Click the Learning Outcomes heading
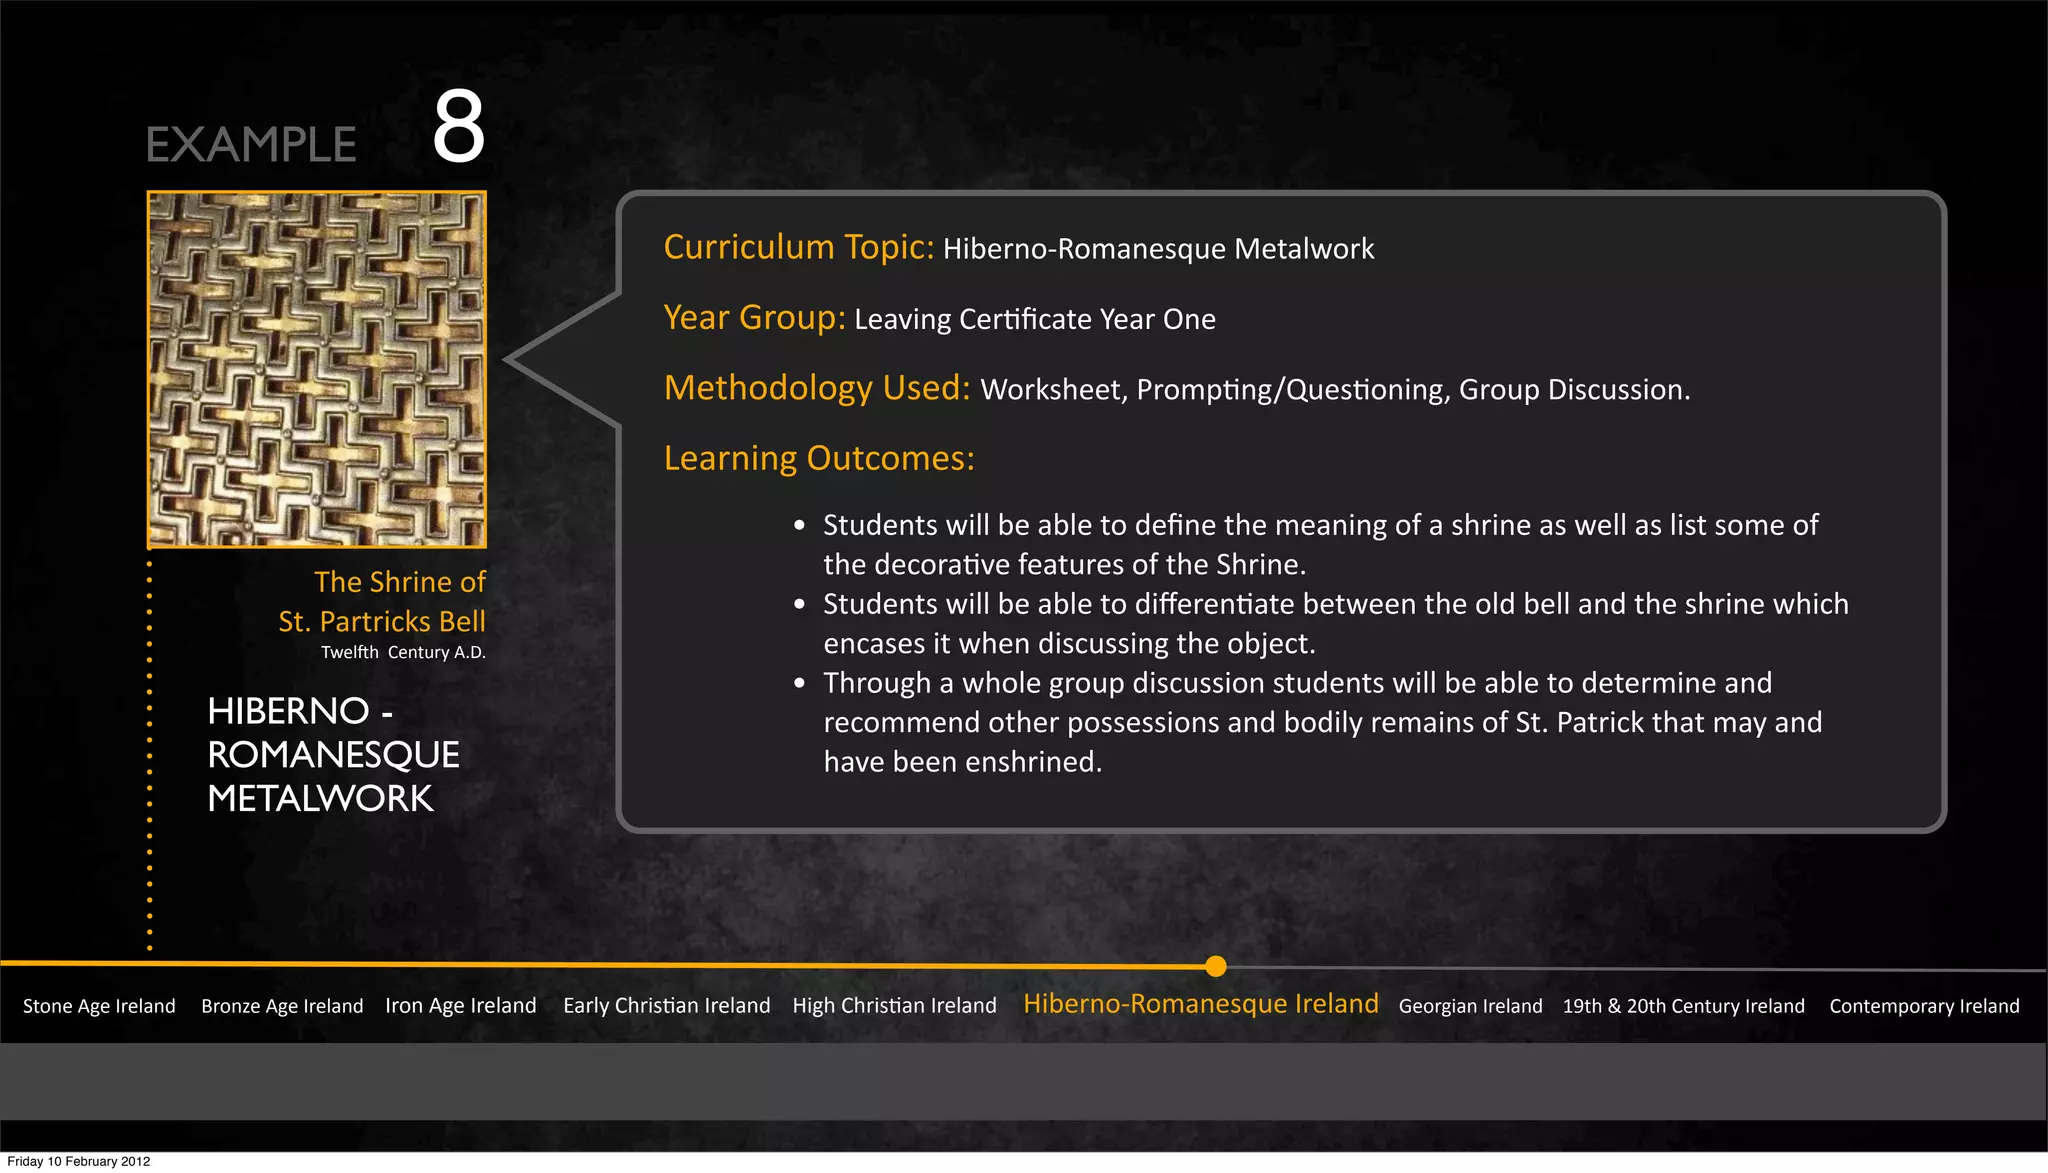 [x=818, y=458]
